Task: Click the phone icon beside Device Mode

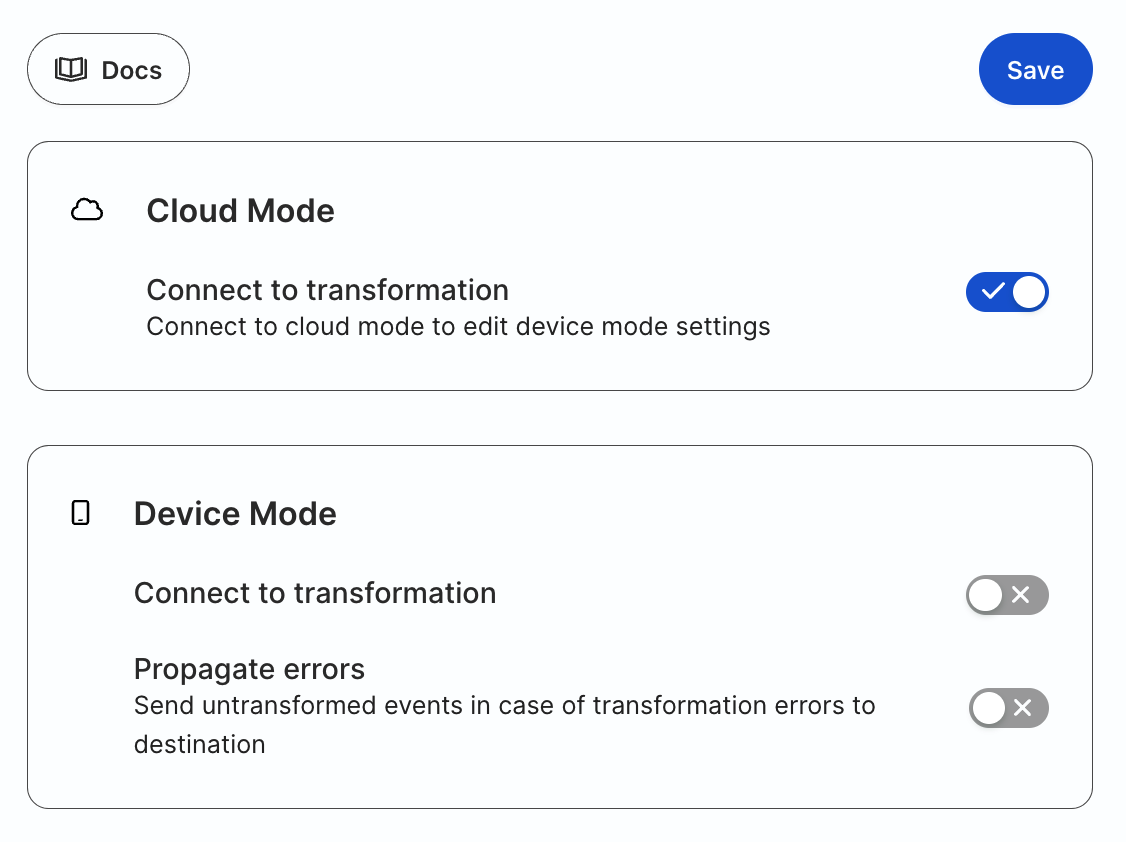Action: (80, 513)
